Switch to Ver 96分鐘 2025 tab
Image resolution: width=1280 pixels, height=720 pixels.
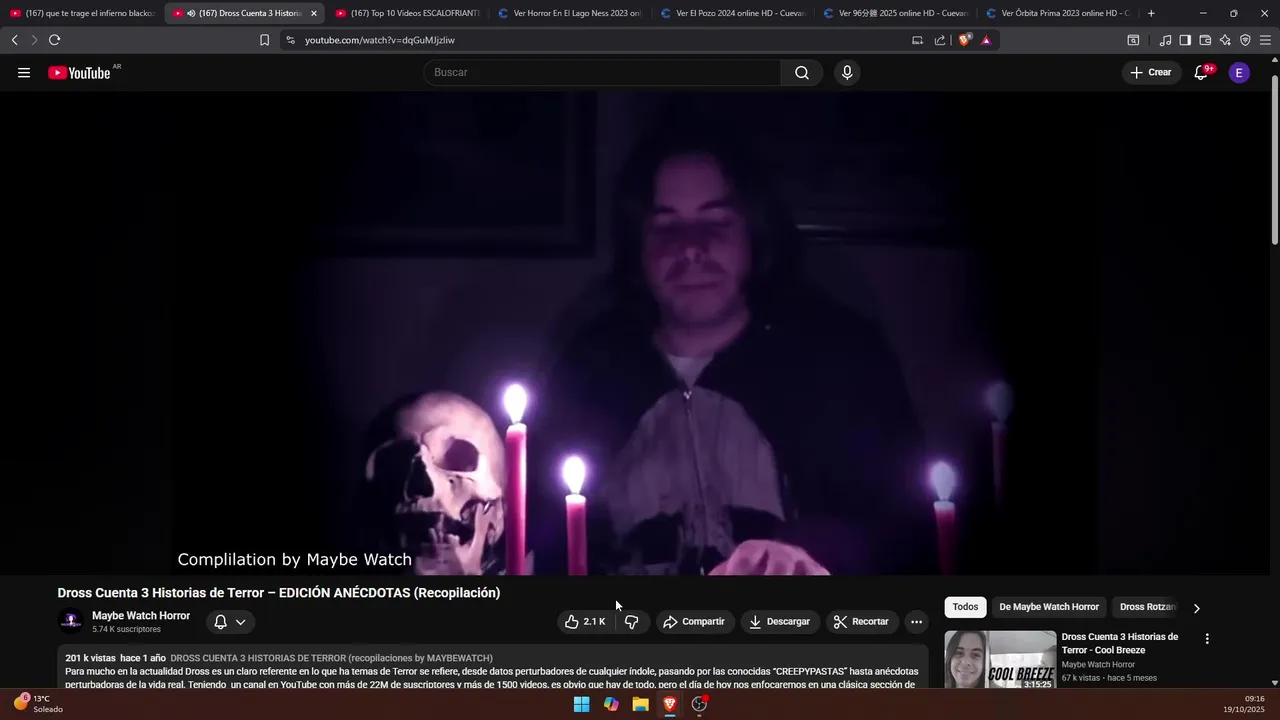(x=896, y=13)
